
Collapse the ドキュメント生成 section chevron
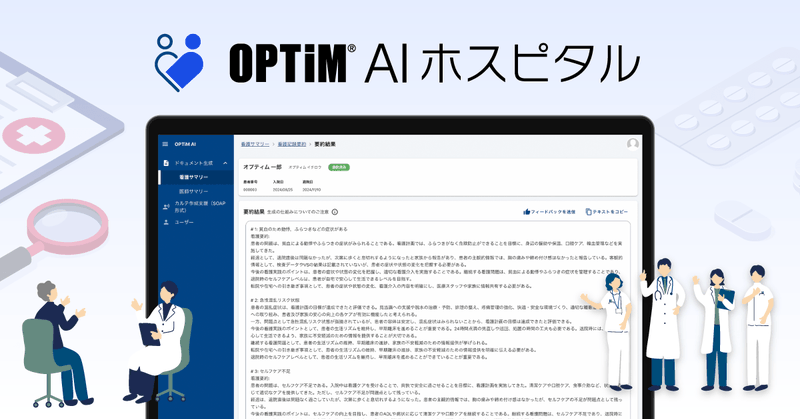pyautogui.click(x=225, y=163)
